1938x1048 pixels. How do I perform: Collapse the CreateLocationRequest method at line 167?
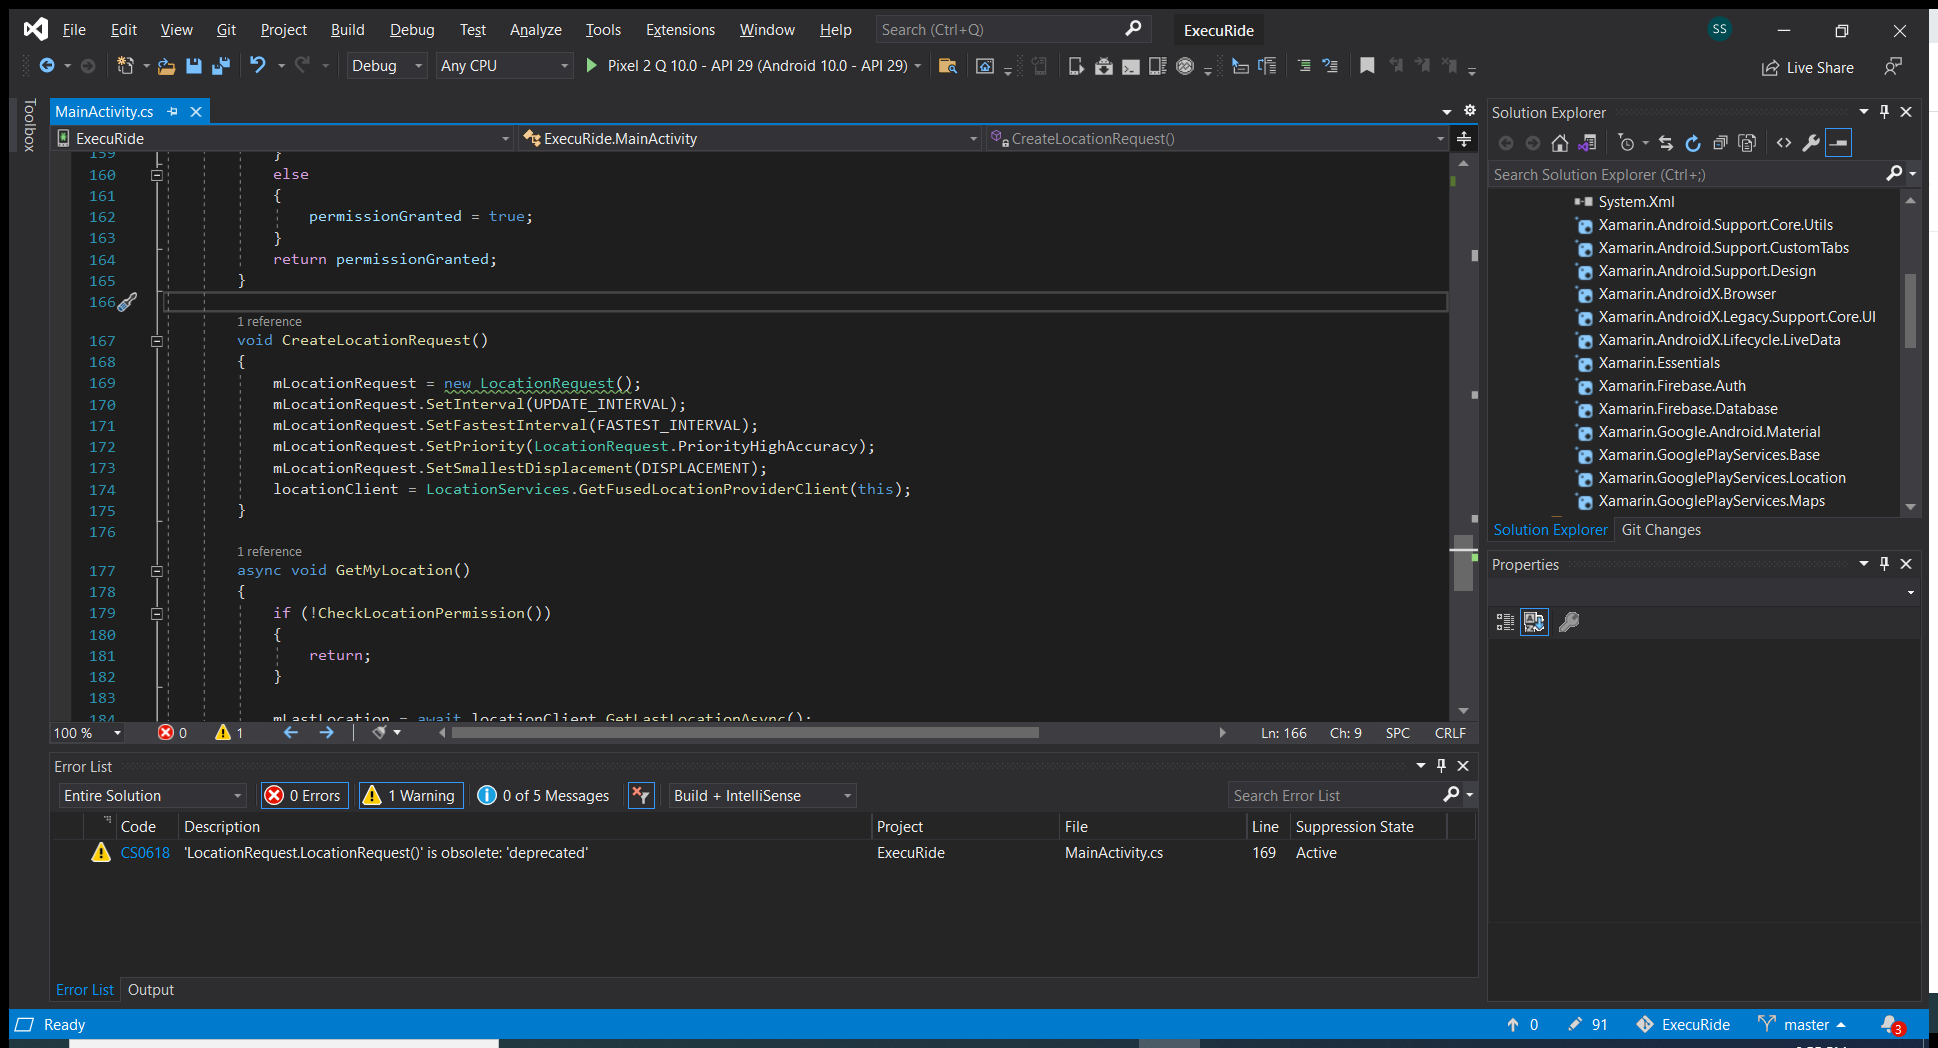[x=157, y=341]
